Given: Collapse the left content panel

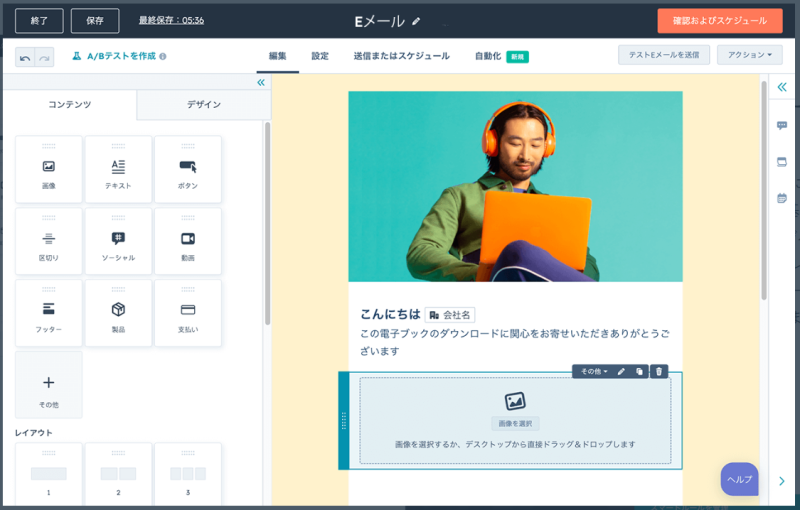Looking at the screenshot, I should coord(261,82).
